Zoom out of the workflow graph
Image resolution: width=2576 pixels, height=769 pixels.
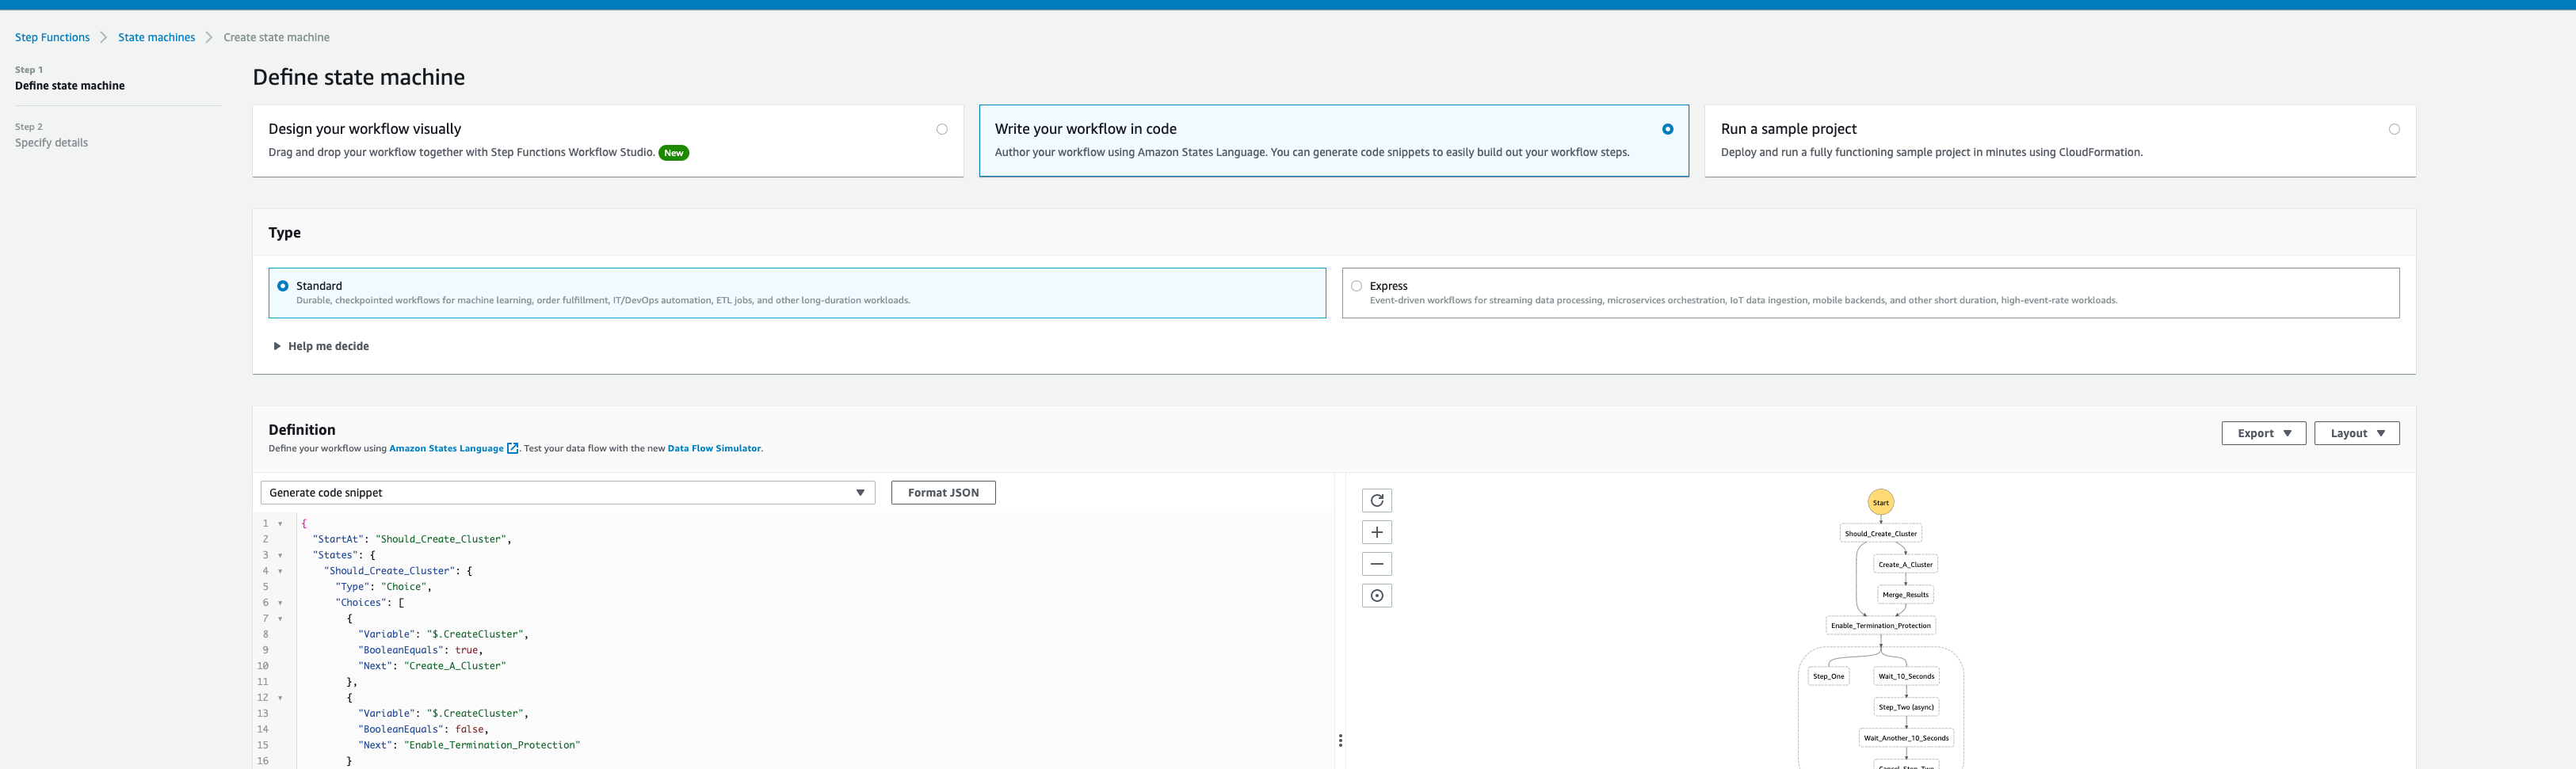tap(1377, 564)
